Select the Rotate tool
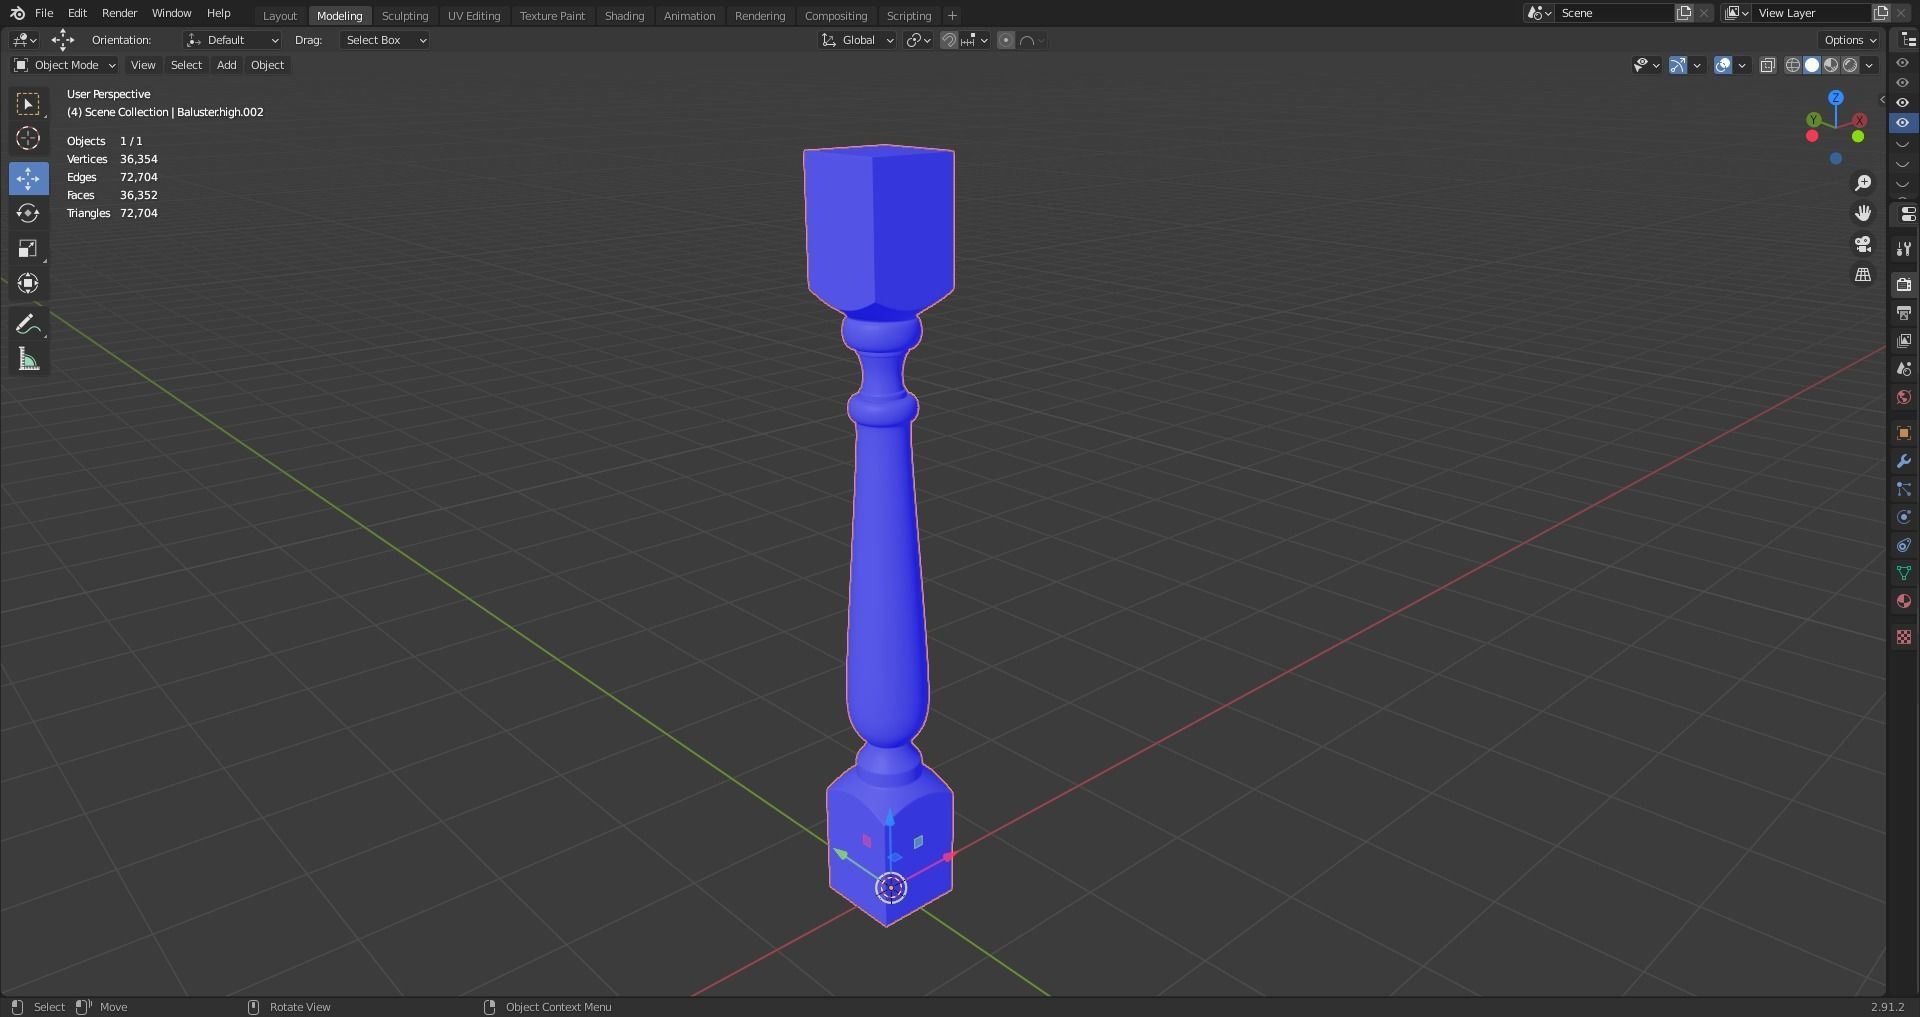 coord(28,214)
